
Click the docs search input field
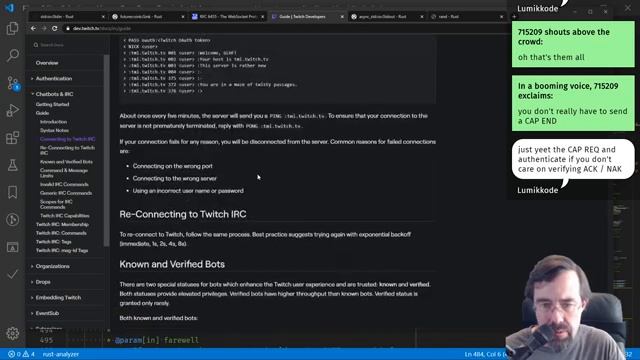[67, 45]
